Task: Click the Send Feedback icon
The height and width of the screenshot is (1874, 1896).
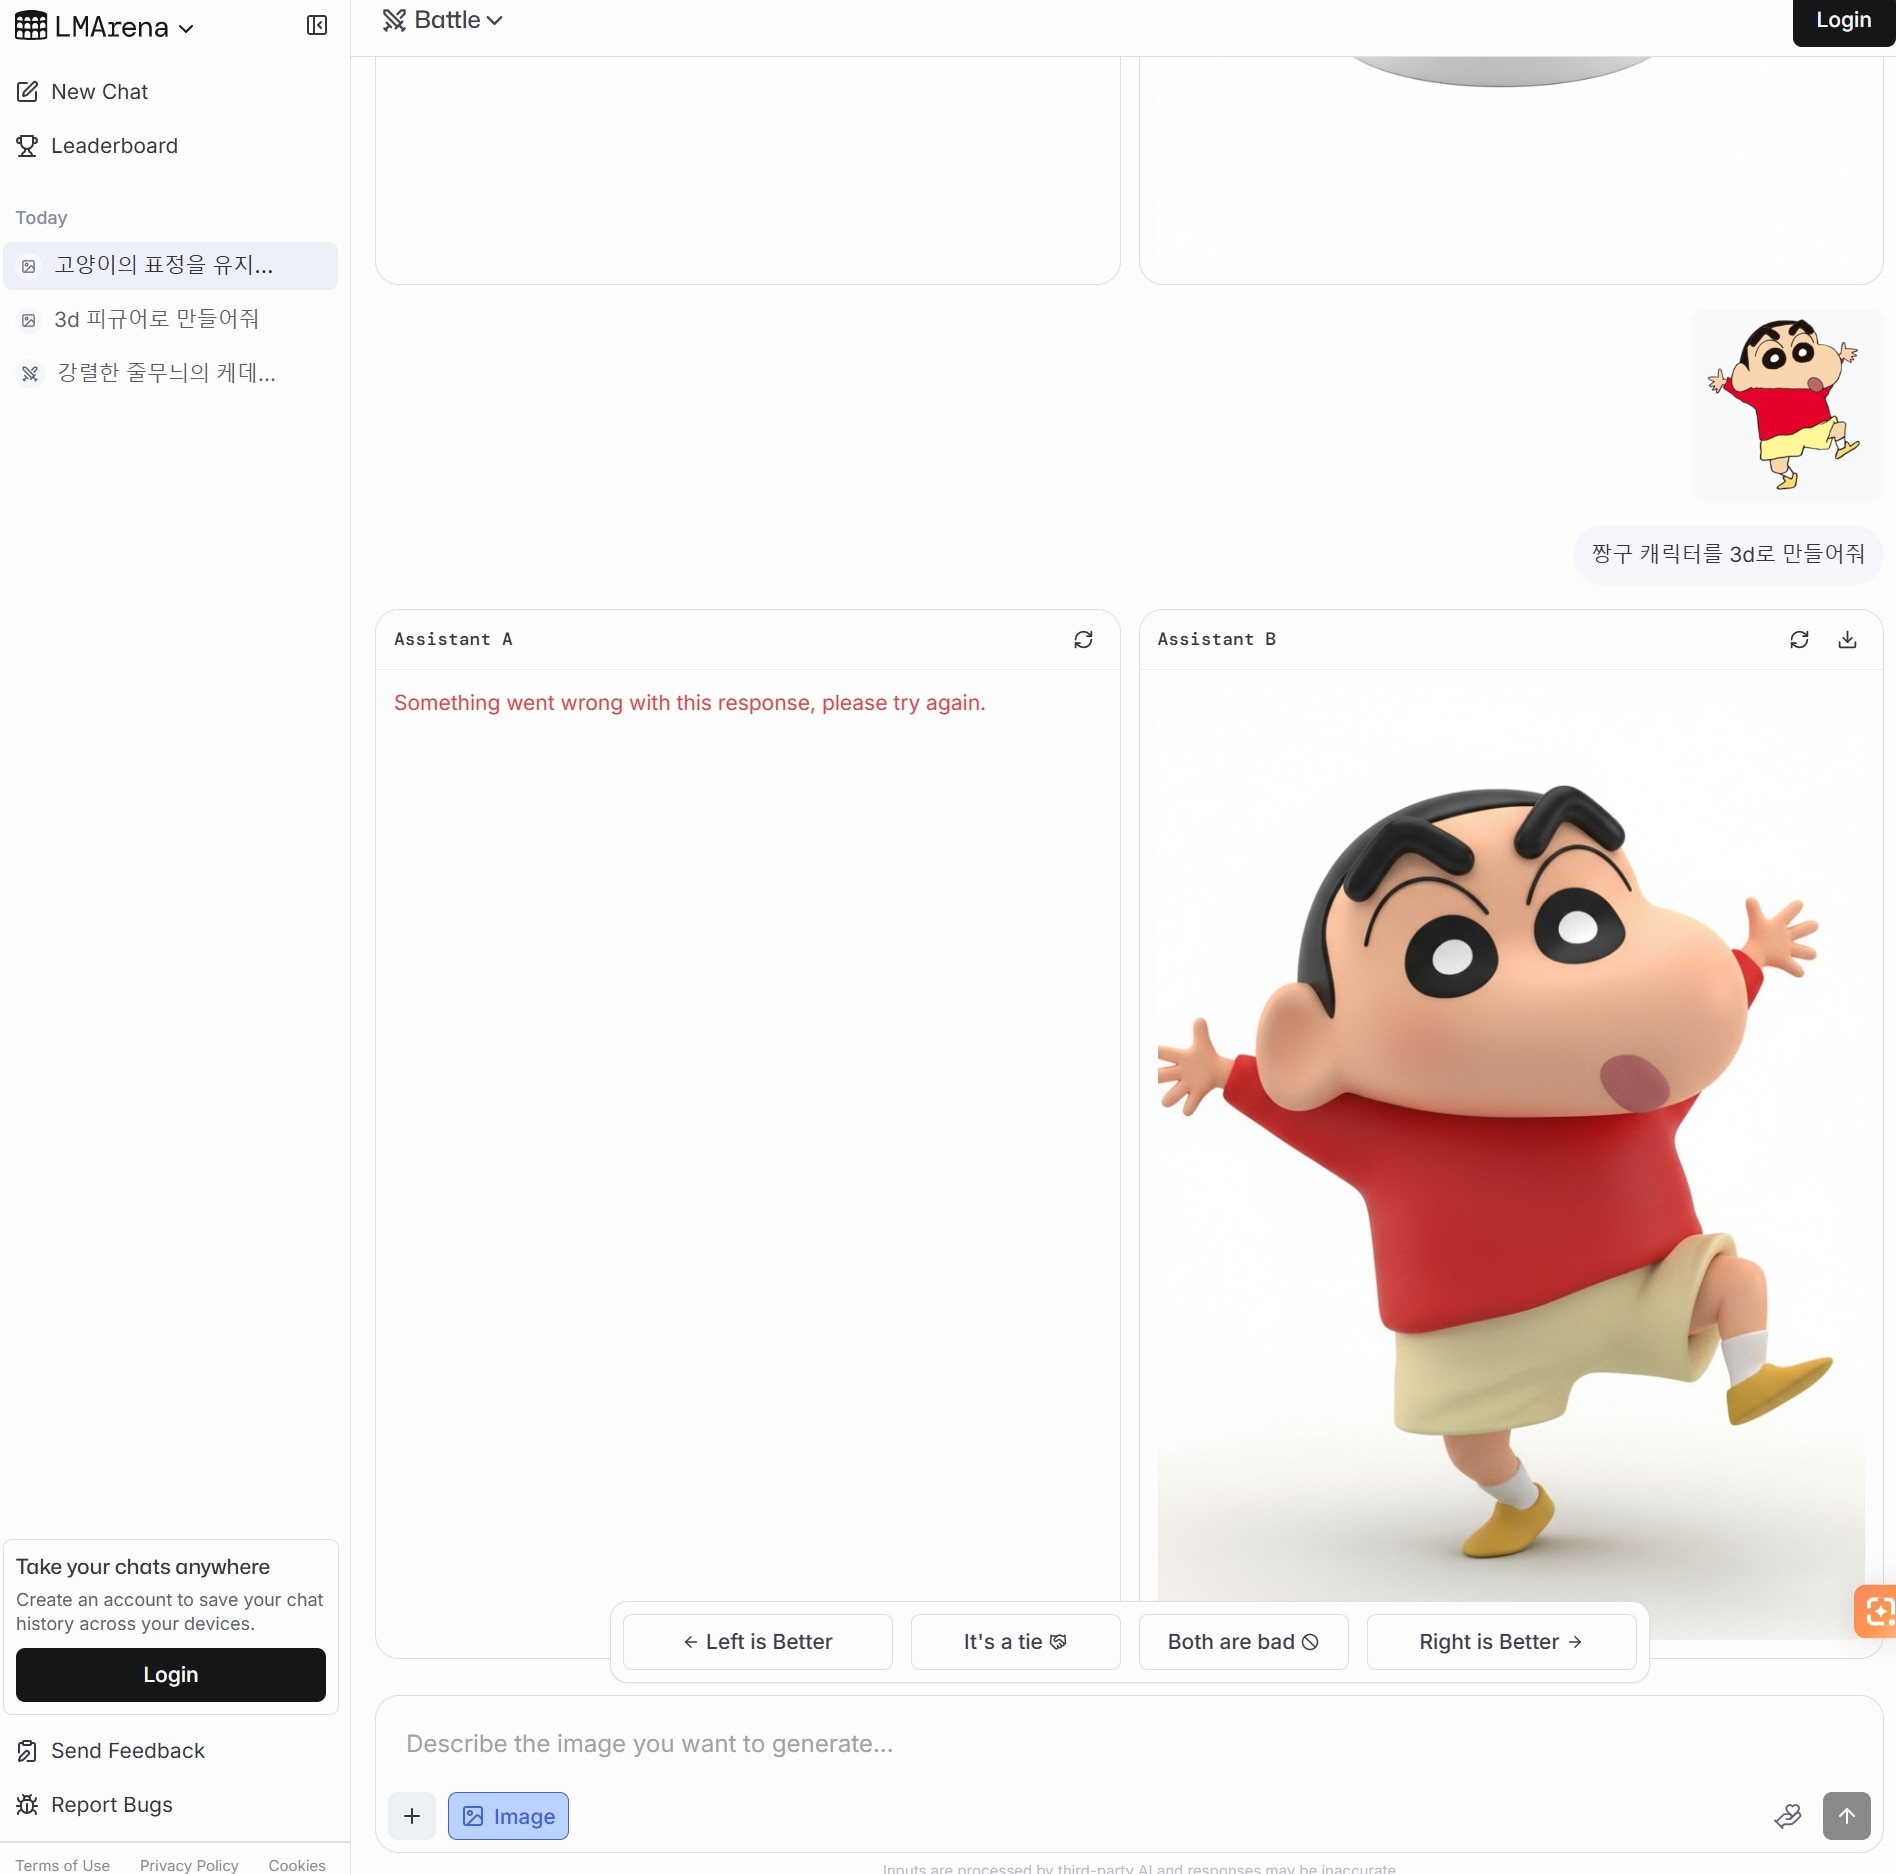Action: (x=27, y=1751)
